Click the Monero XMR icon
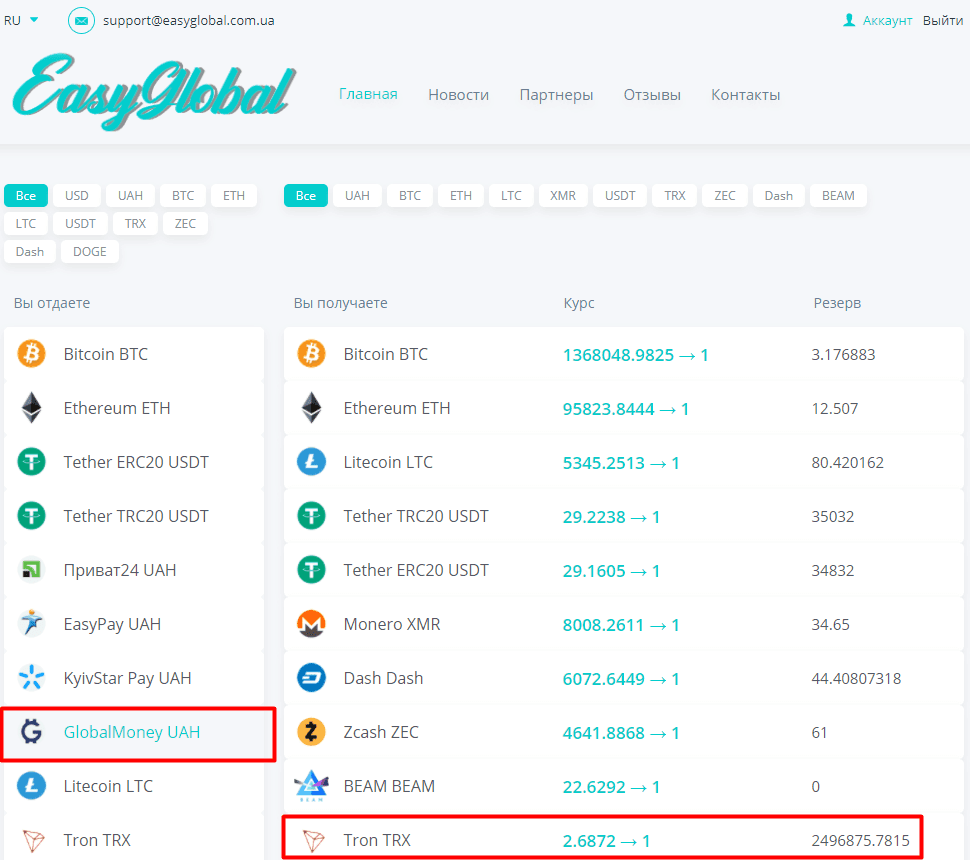 coord(311,624)
